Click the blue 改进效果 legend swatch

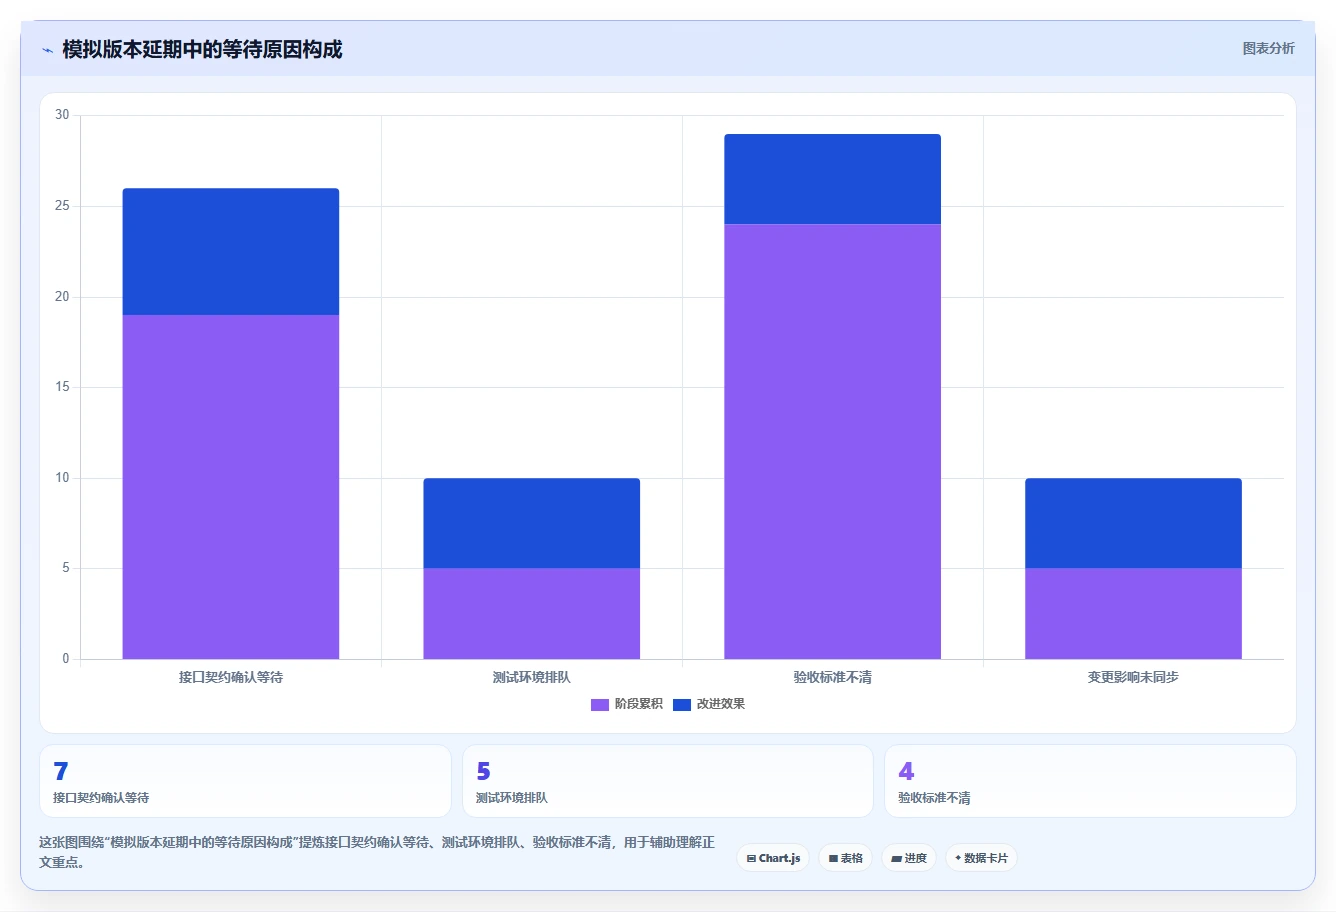682,705
